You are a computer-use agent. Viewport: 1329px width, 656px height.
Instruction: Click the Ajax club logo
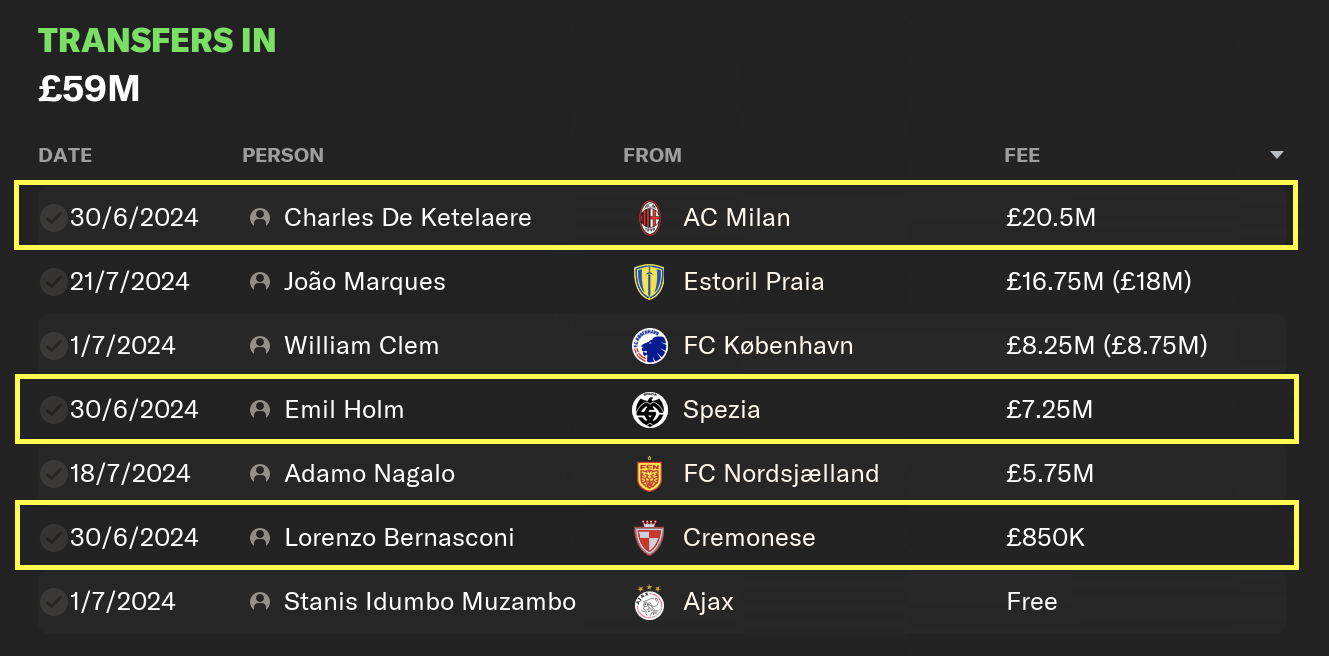click(x=650, y=602)
